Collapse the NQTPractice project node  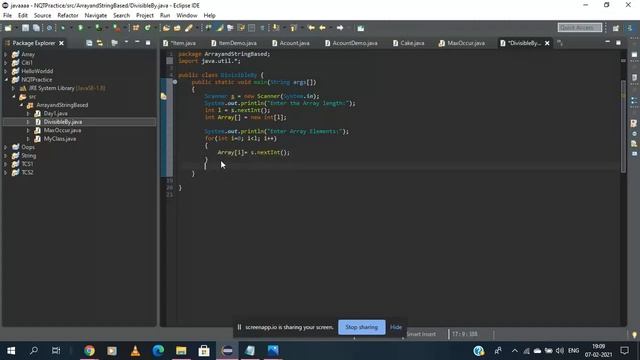5,80
